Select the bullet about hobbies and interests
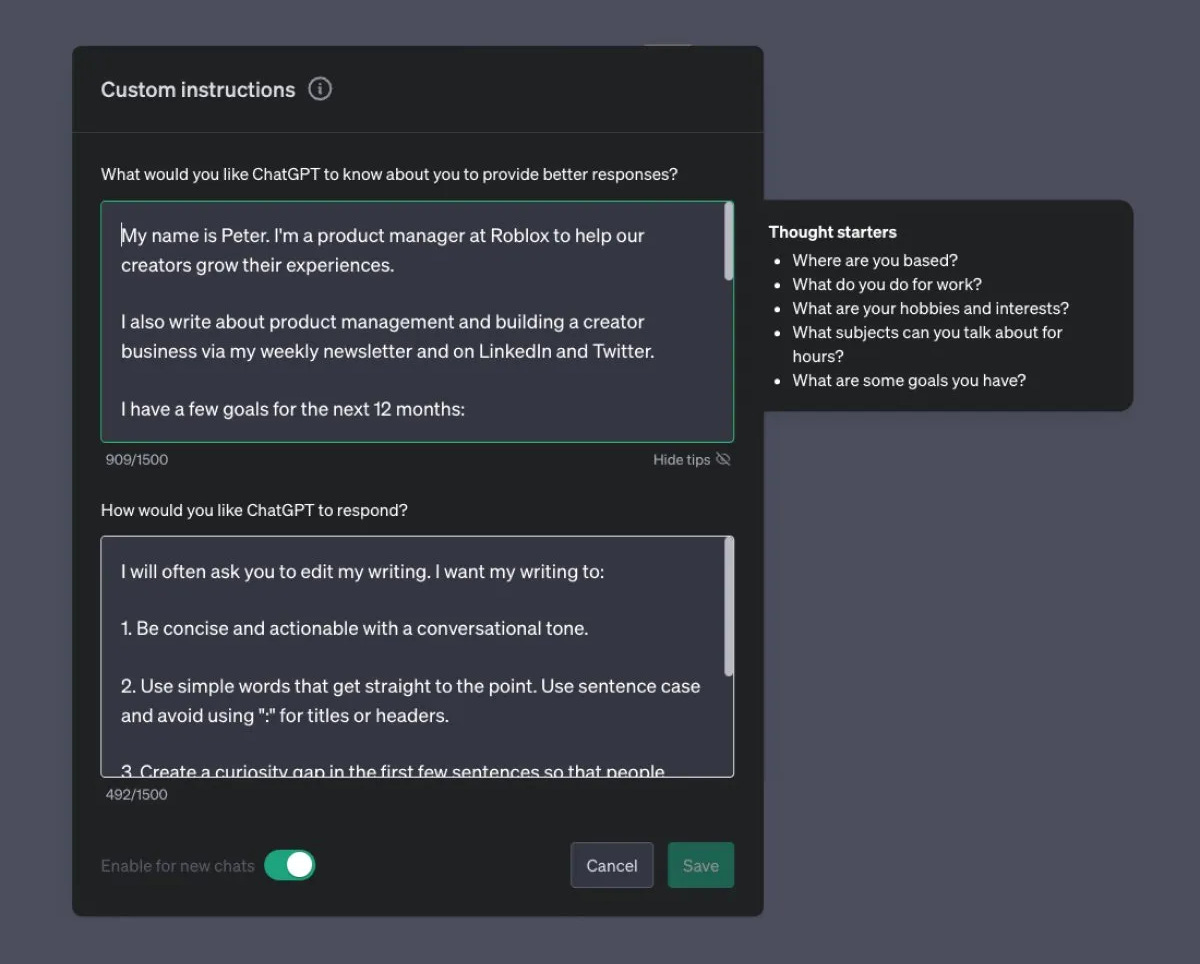Viewport: 1200px width, 964px height. click(930, 308)
